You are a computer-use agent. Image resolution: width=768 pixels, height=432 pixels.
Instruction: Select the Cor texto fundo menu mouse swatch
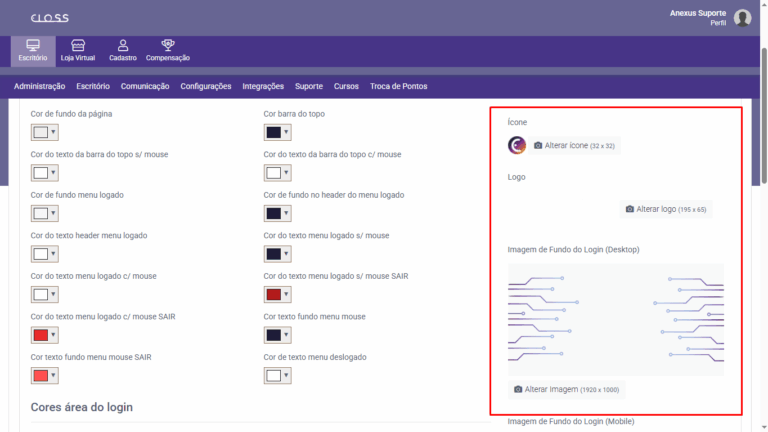click(273, 335)
